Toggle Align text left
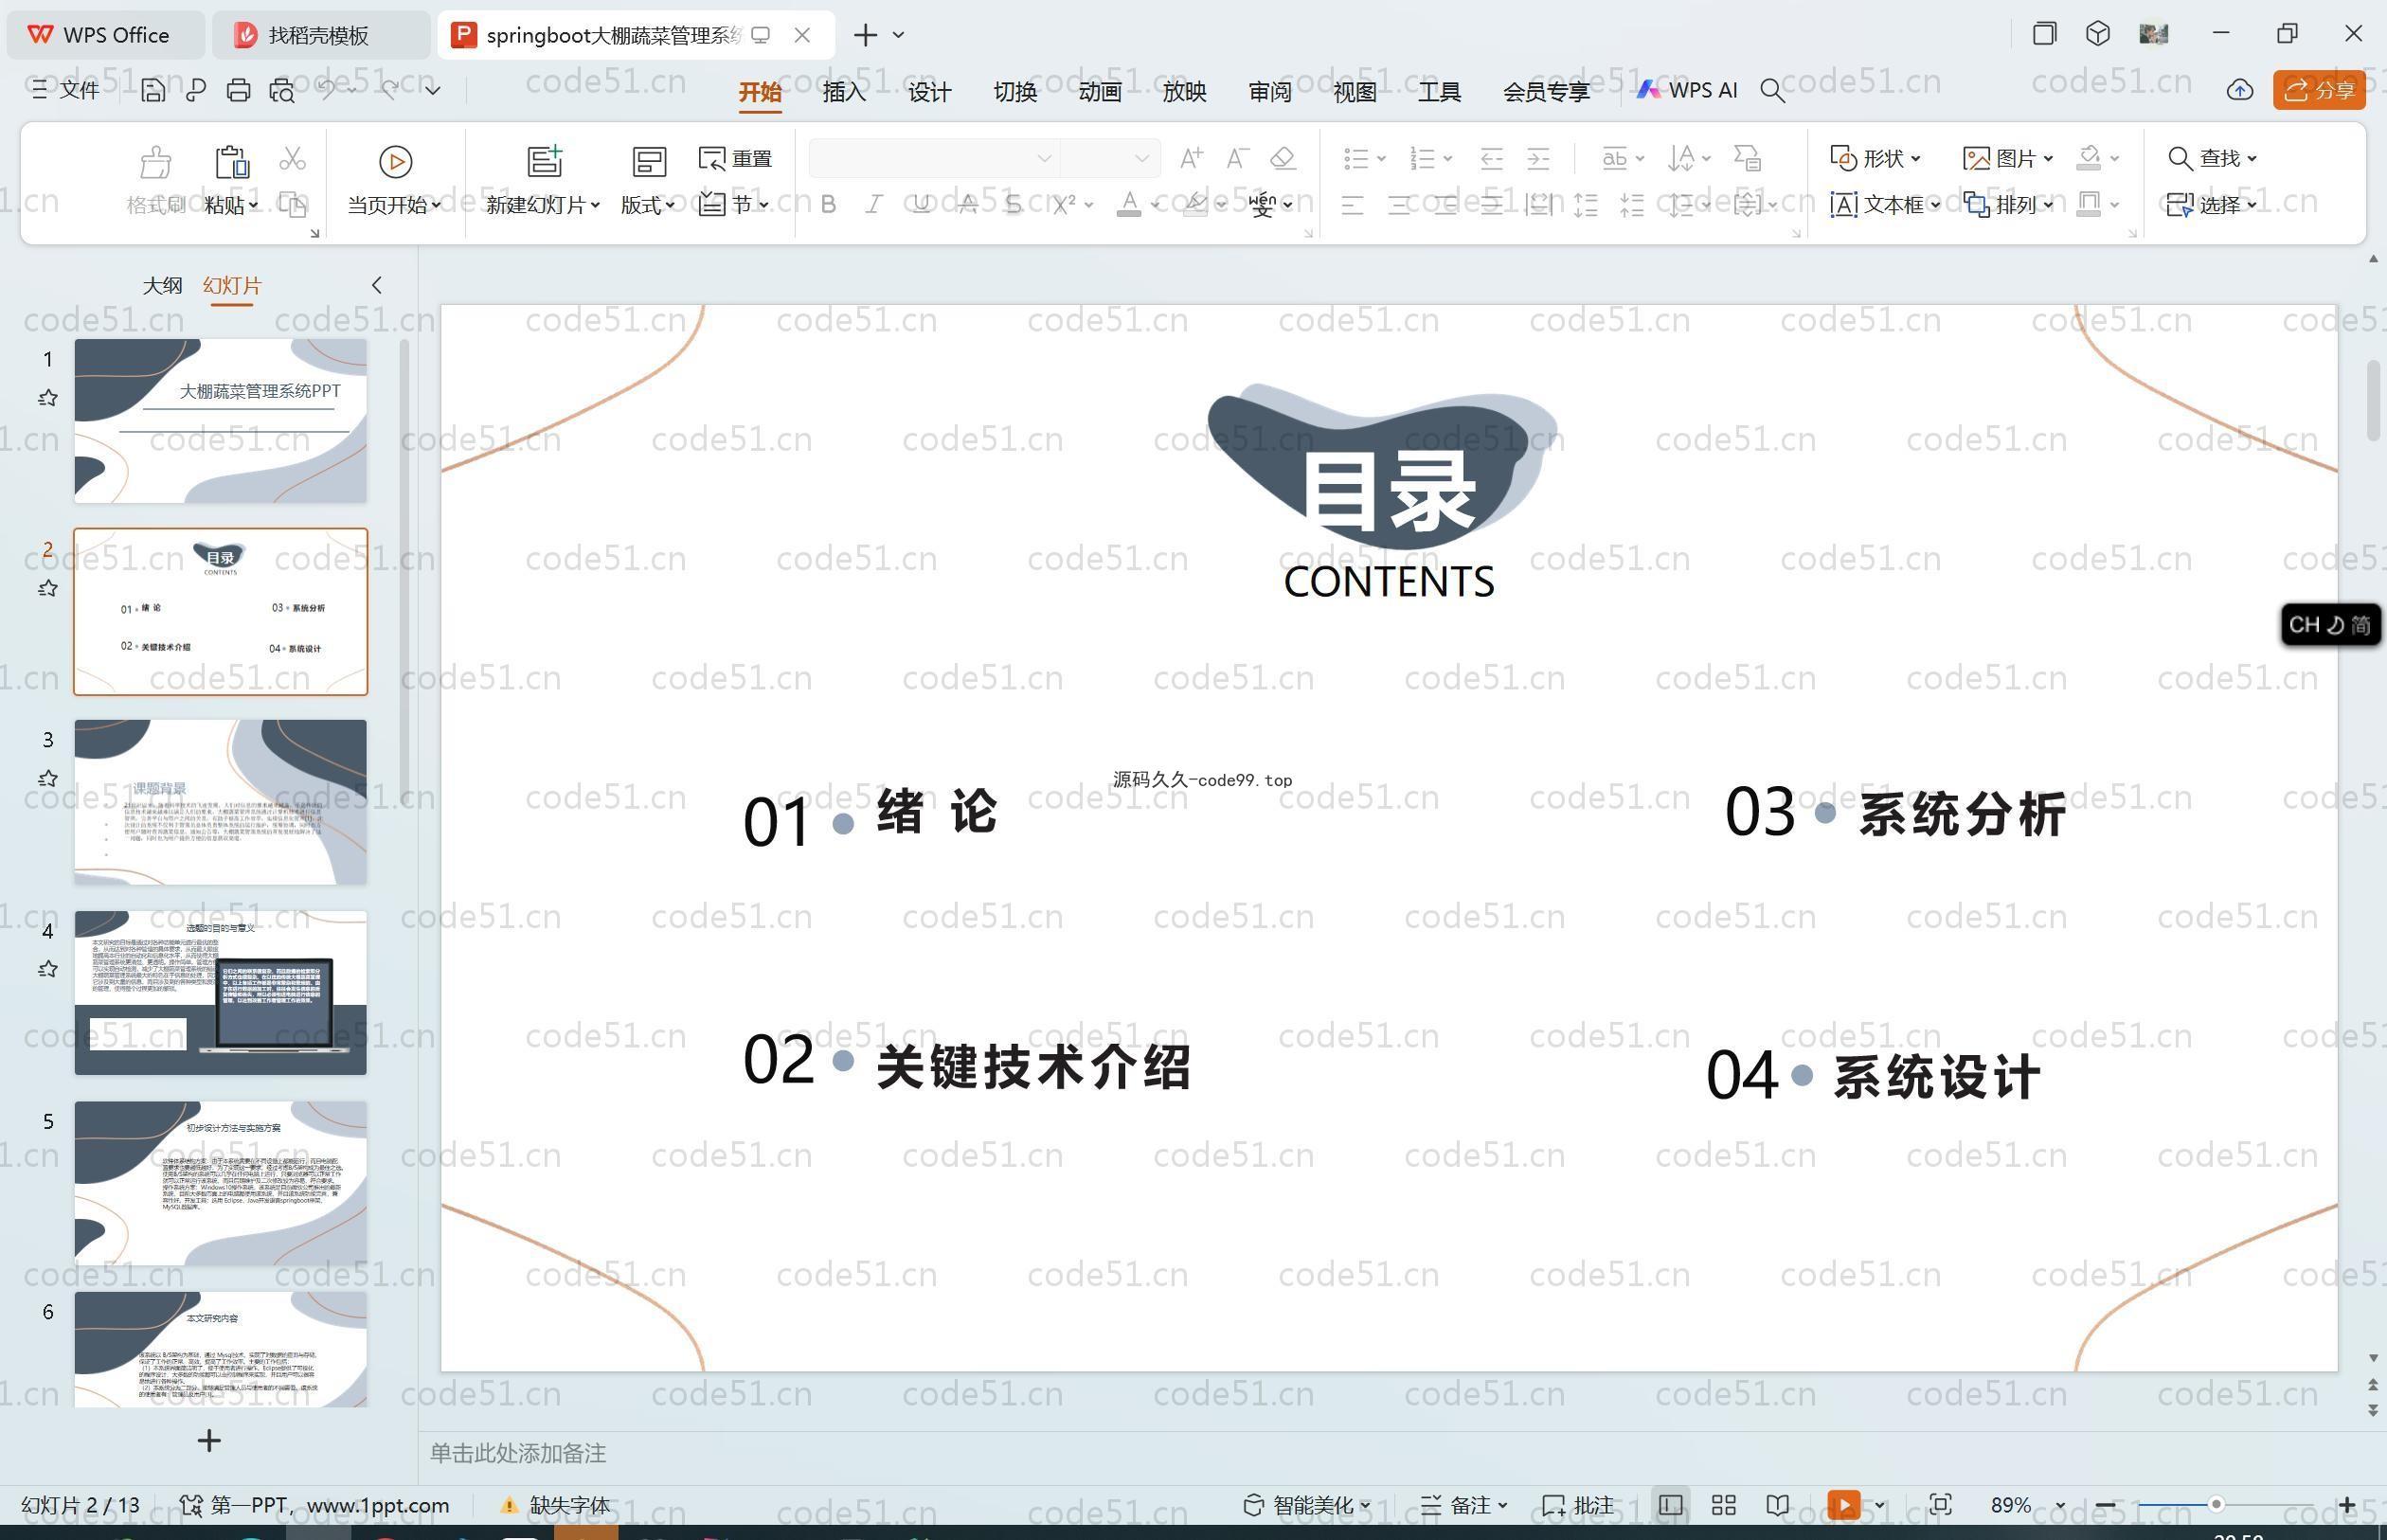 pos(1352,206)
